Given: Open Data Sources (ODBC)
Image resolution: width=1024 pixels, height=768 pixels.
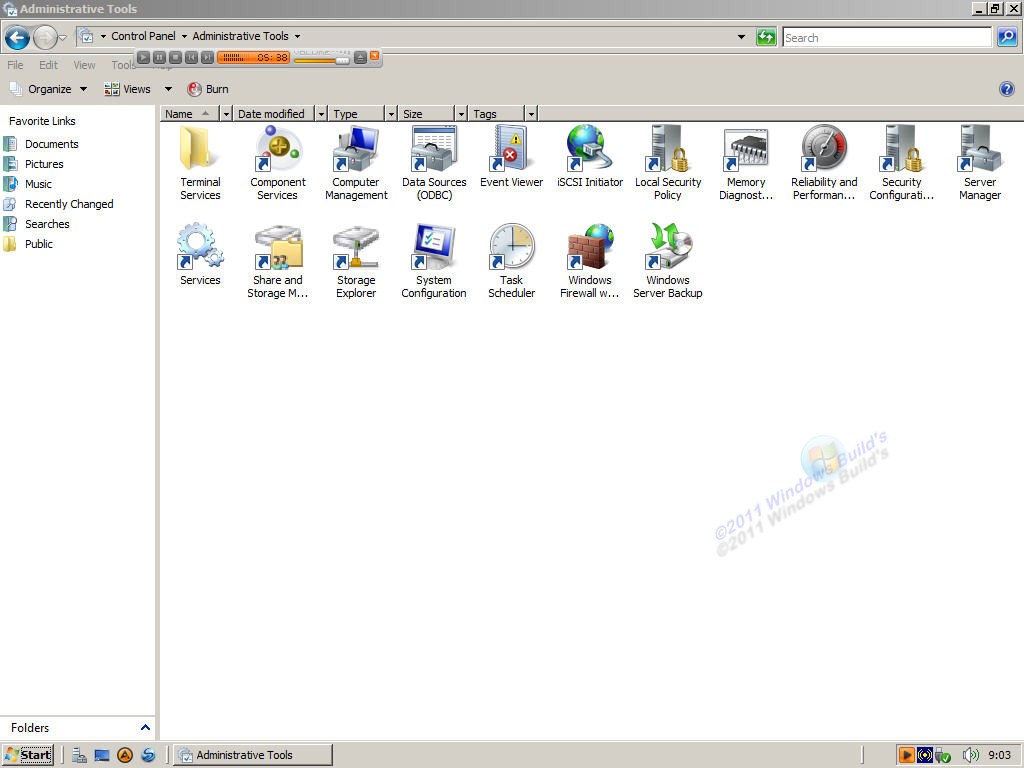Looking at the screenshot, I should 434,163.
